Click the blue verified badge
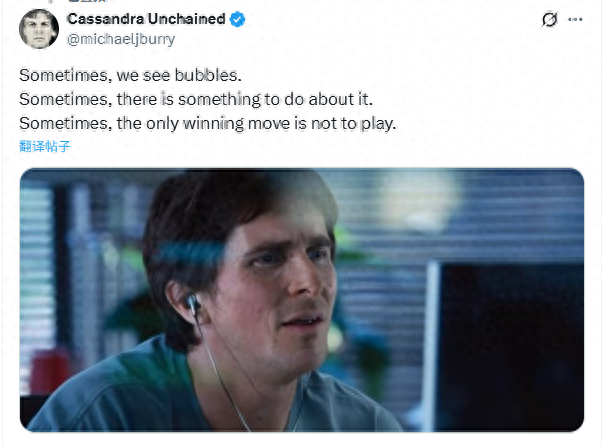The height and width of the screenshot is (446, 603). (237, 19)
